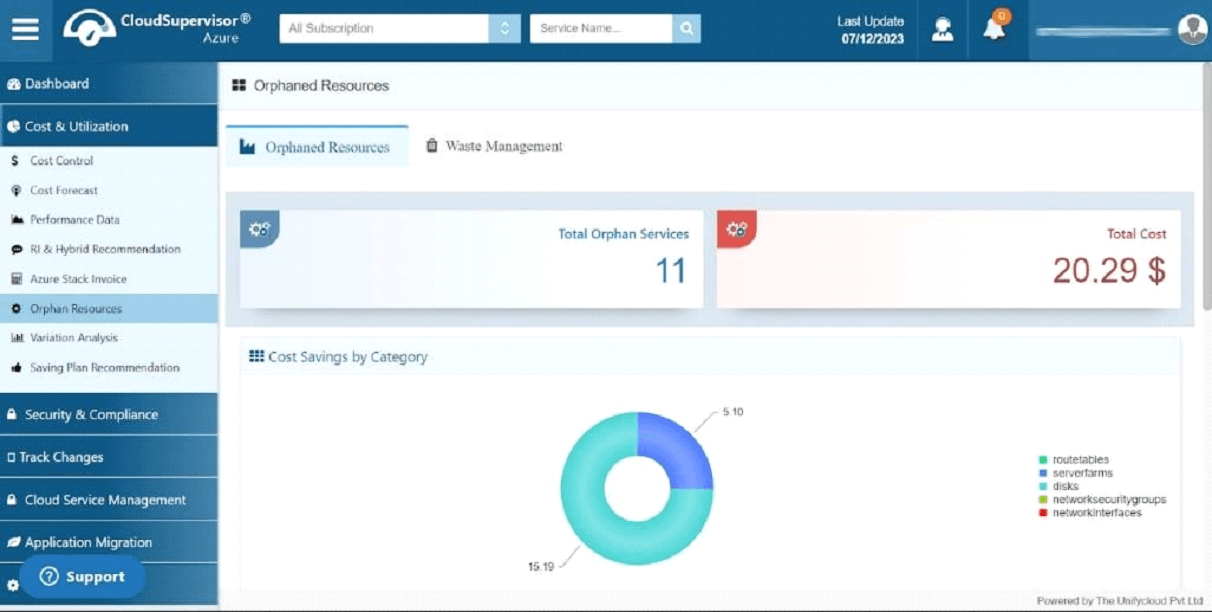Viewport: 1212px width, 612px height.
Task: Toggle routetables legend swatch
Action: click(x=1043, y=460)
